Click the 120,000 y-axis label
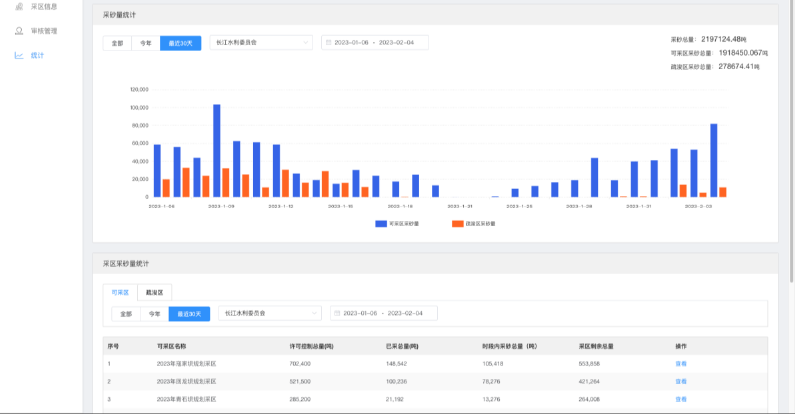The image size is (795, 414). pos(139,89)
